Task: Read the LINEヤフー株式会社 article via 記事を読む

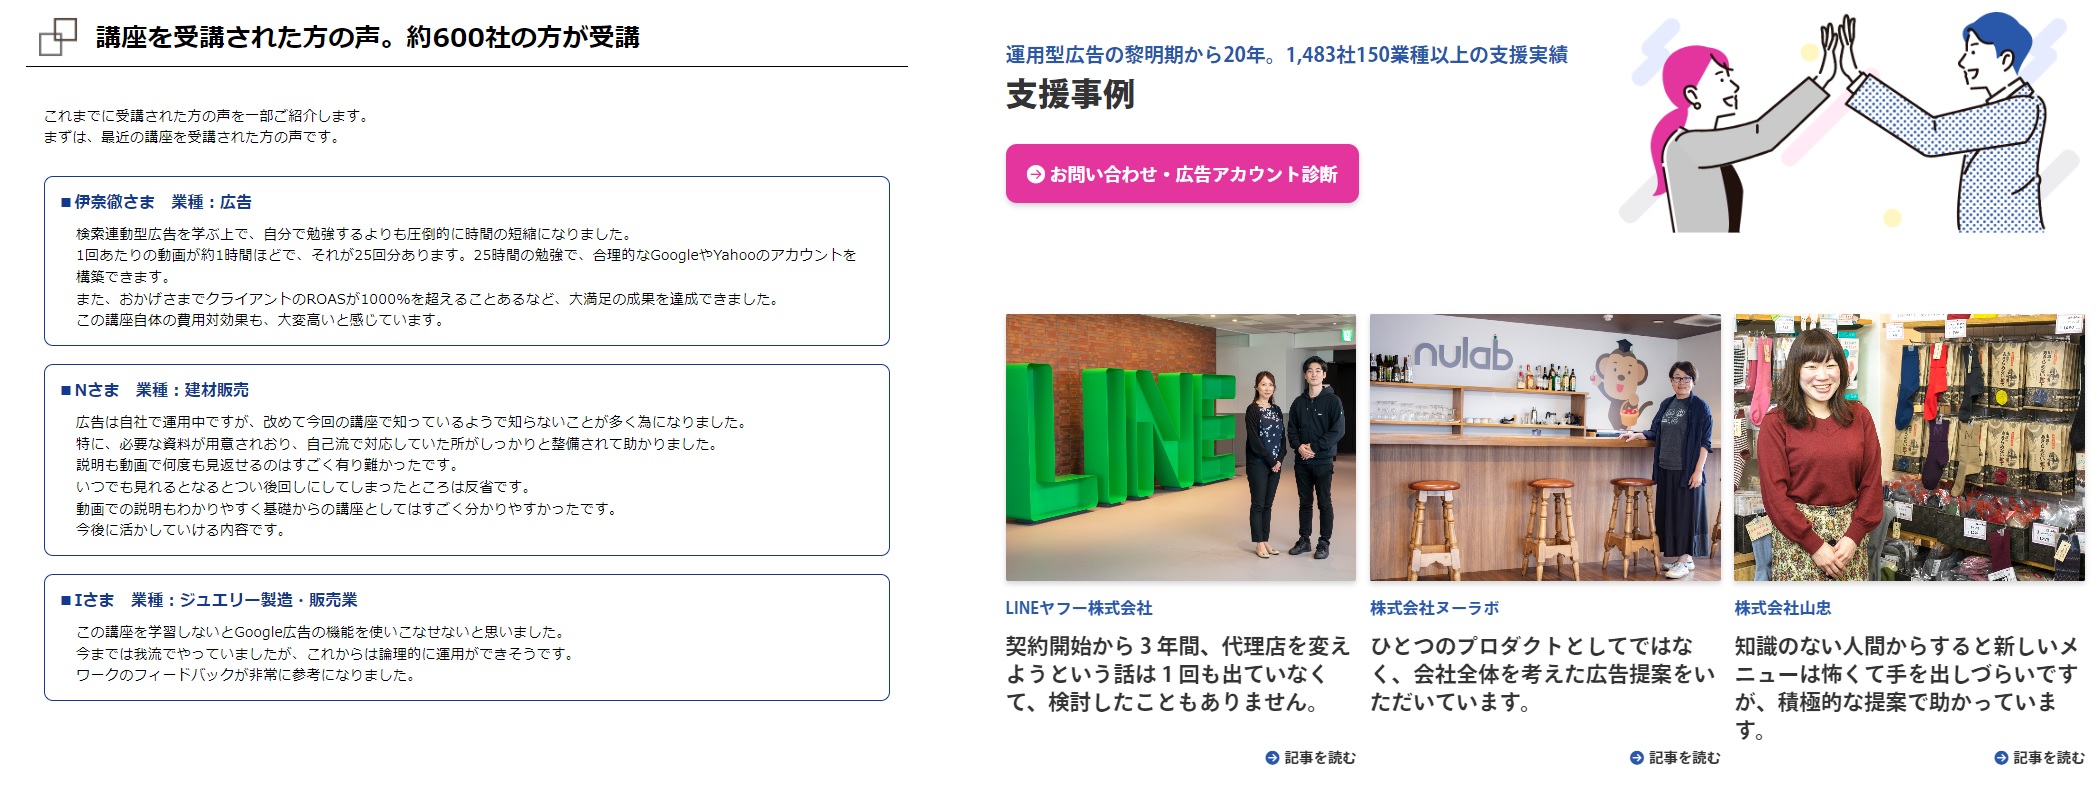Action: pyautogui.click(x=1311, y=758)
